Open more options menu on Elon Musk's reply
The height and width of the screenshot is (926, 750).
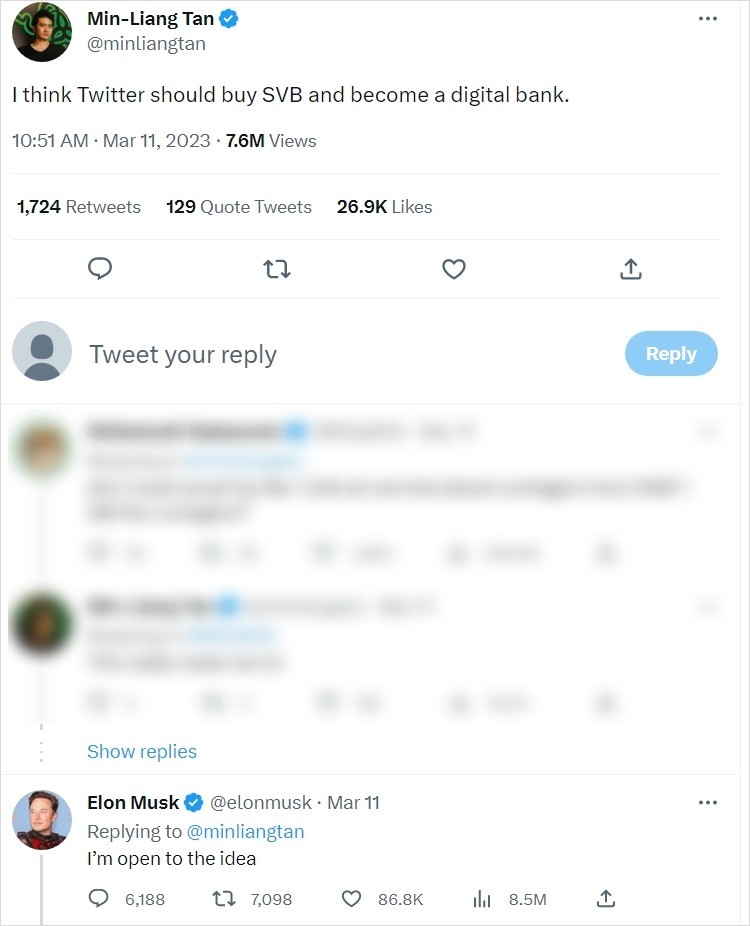(x=708, y=802)
